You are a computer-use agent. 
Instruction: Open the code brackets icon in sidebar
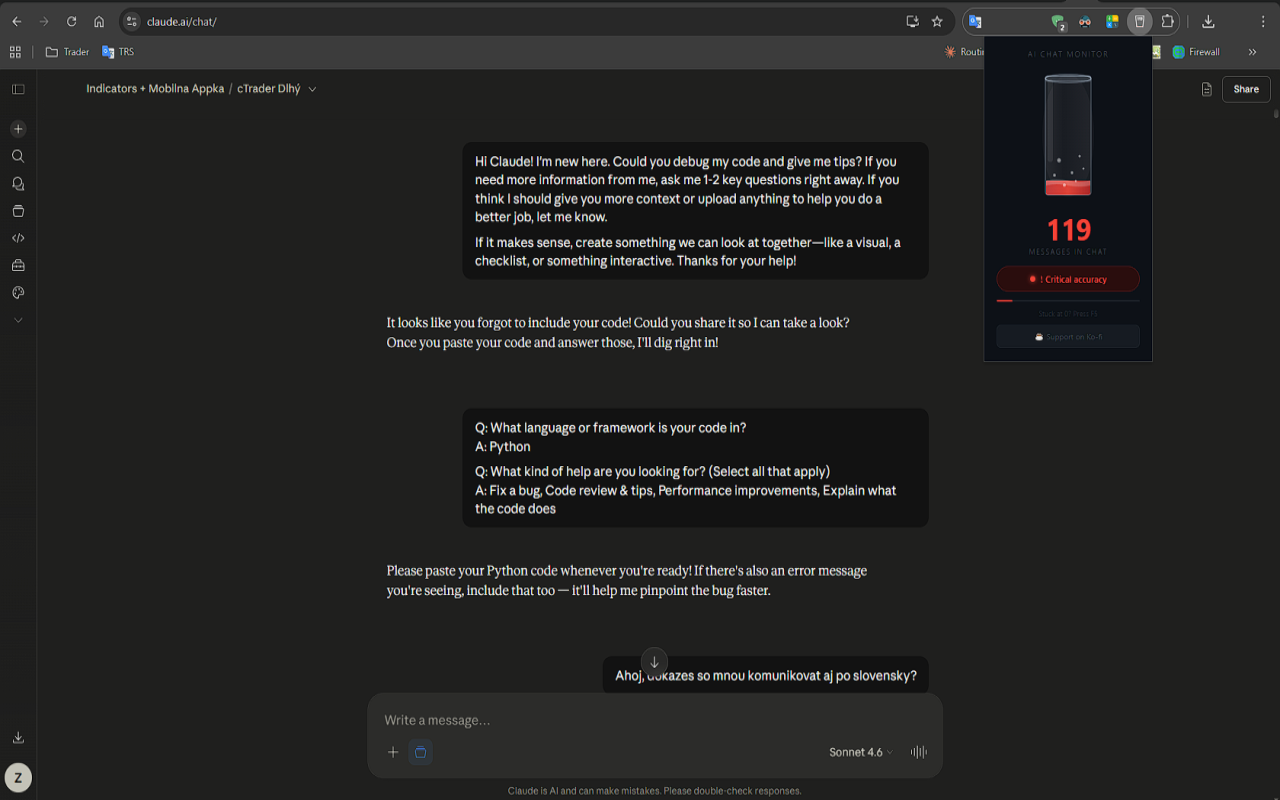point(18,238)
